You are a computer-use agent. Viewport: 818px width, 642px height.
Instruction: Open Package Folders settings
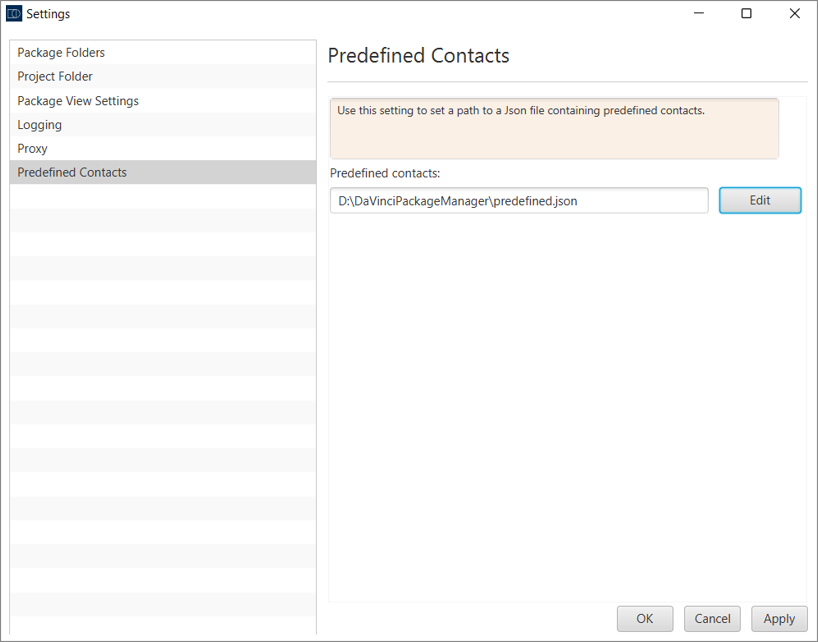coord(163,53)
